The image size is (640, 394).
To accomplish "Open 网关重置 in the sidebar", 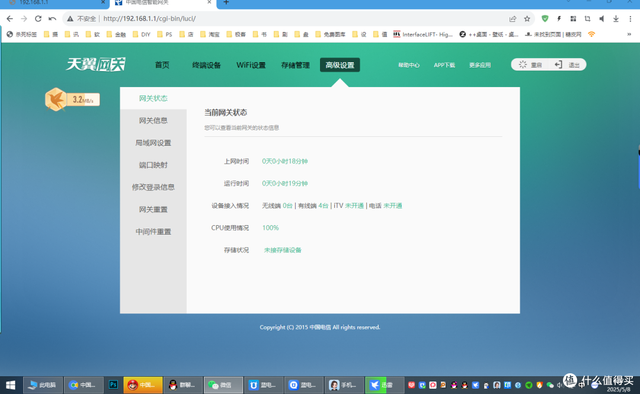I will (x=153, y=209).
